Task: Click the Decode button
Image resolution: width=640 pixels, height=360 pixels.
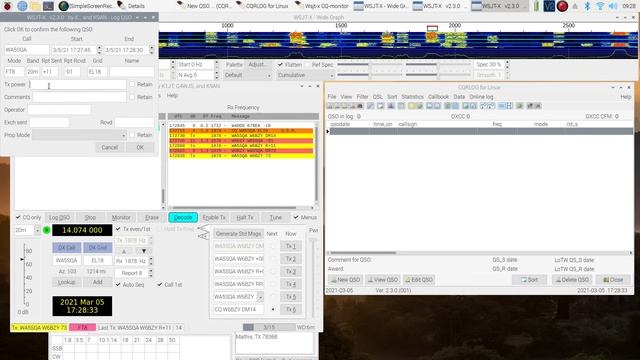Action: click(x=183, y=218)
